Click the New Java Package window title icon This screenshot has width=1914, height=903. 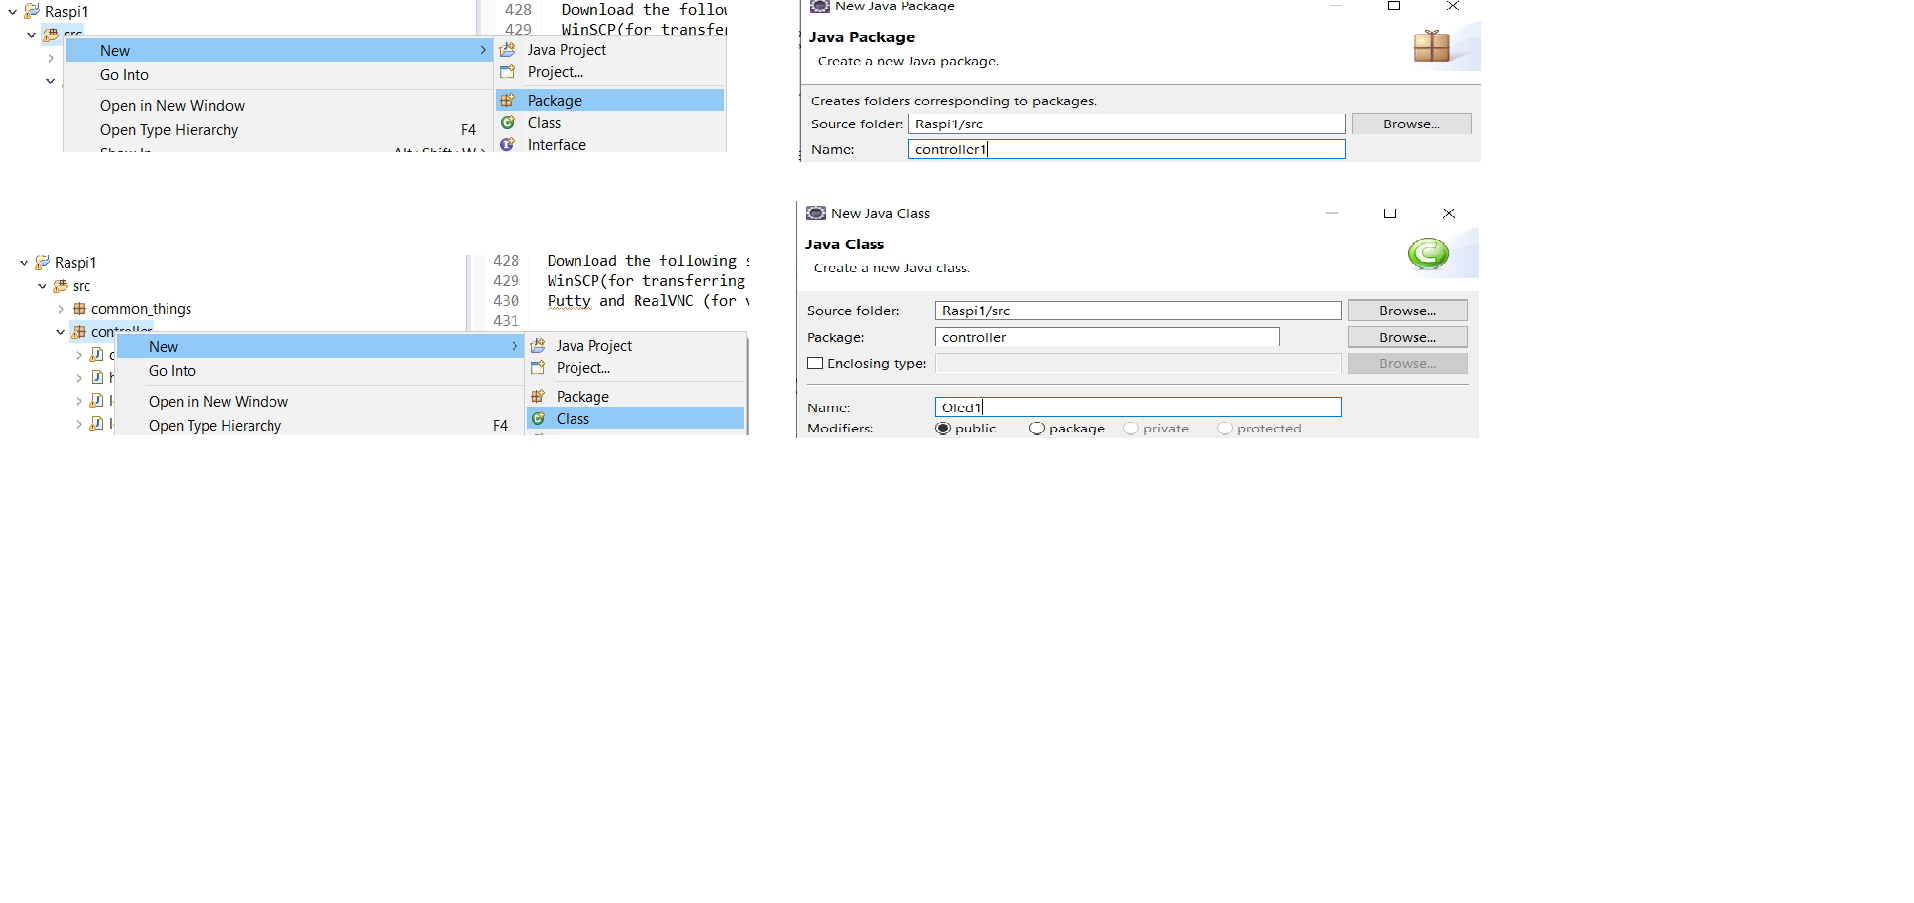click(820, 6)
